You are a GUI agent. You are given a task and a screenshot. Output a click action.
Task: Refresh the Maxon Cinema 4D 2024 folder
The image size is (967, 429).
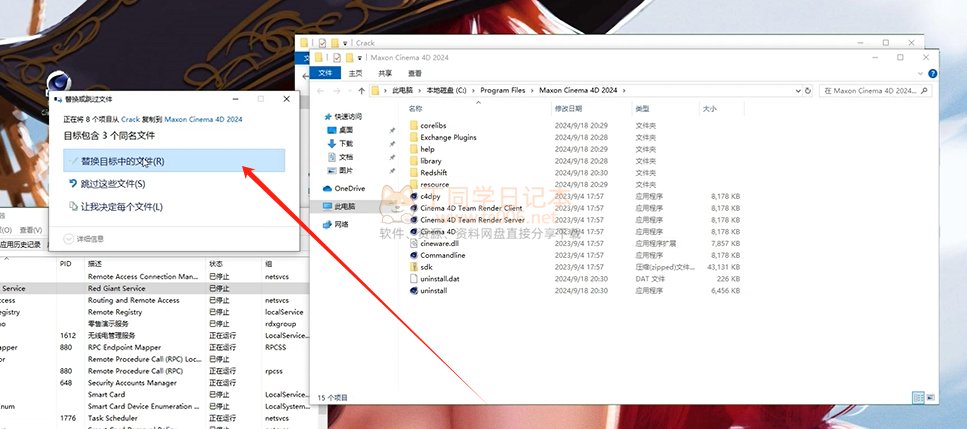808,91
